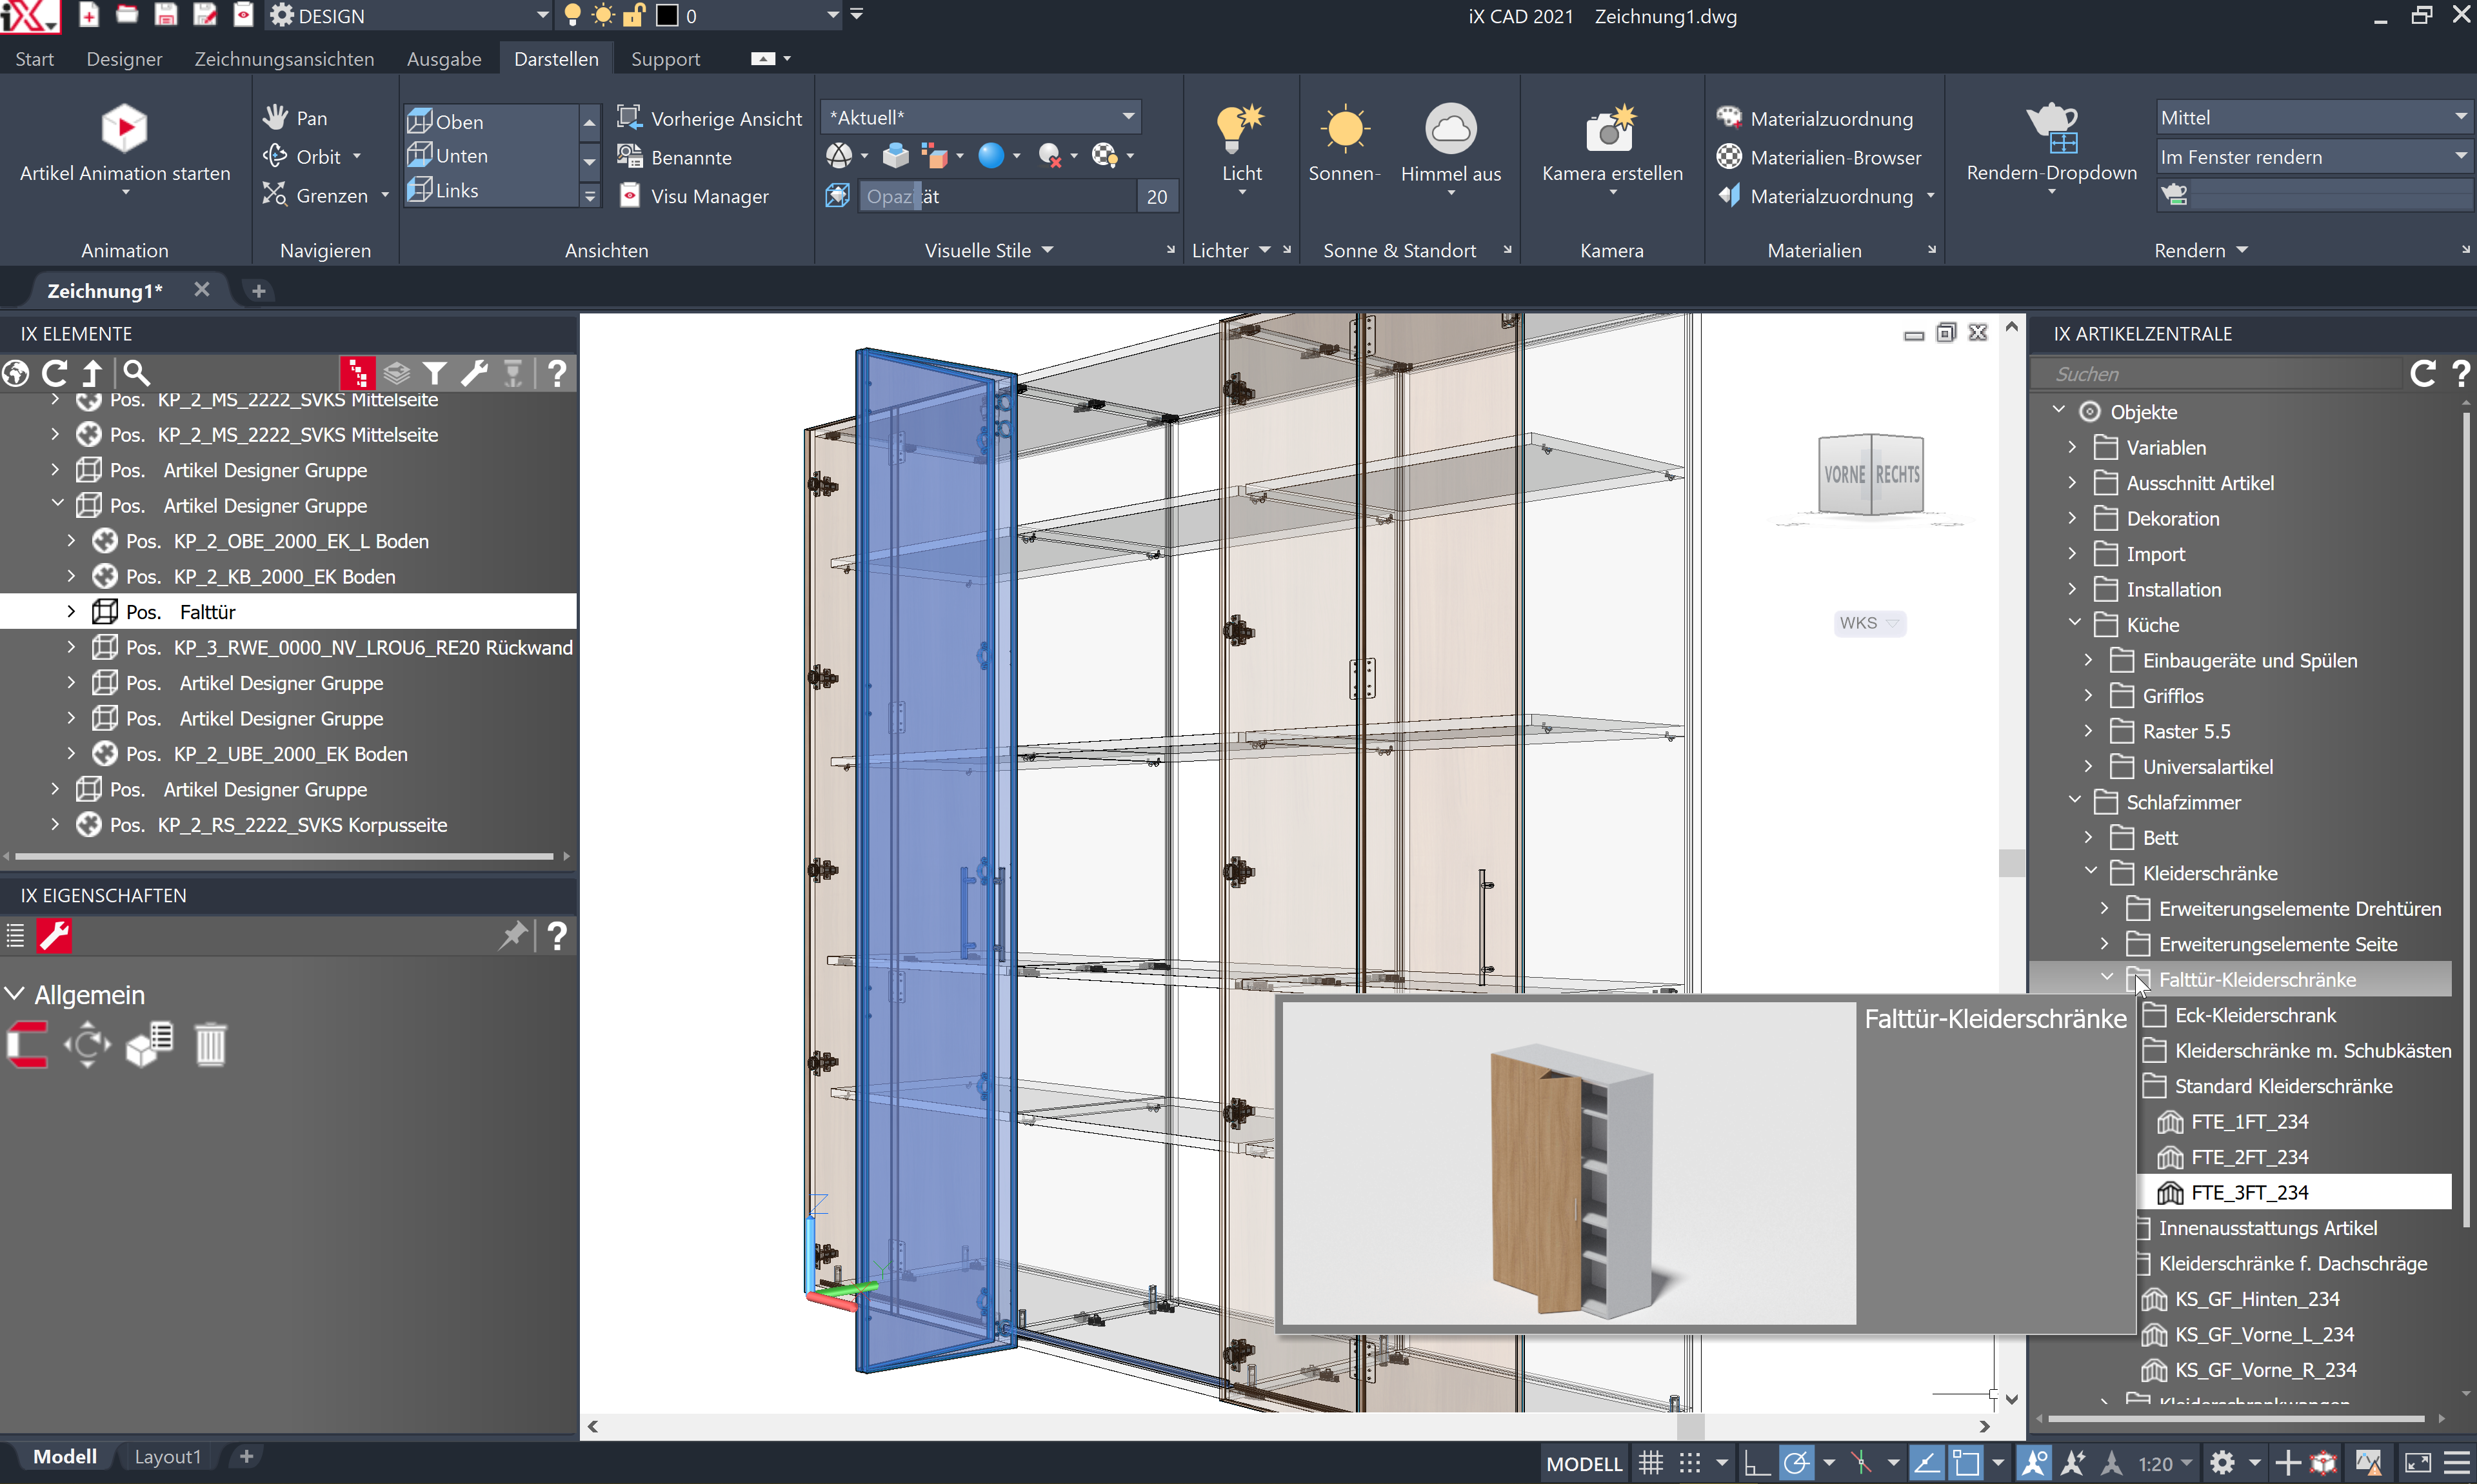Start the Artikel Animation play icon
Viewport: 2477px width, 1484px height.
[x=124, y=129]
